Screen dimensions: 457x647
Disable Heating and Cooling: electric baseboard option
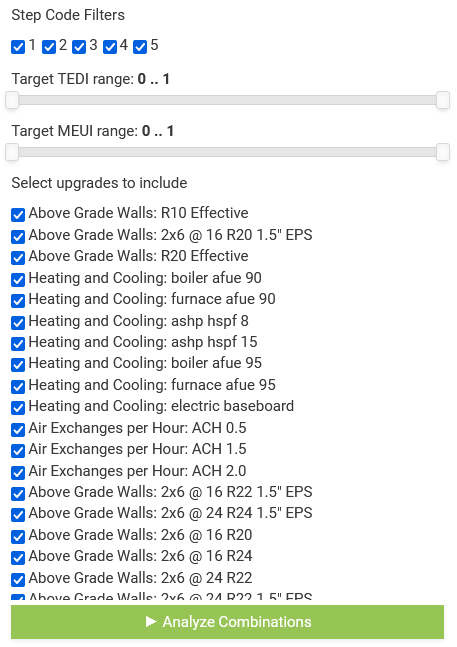18,408
